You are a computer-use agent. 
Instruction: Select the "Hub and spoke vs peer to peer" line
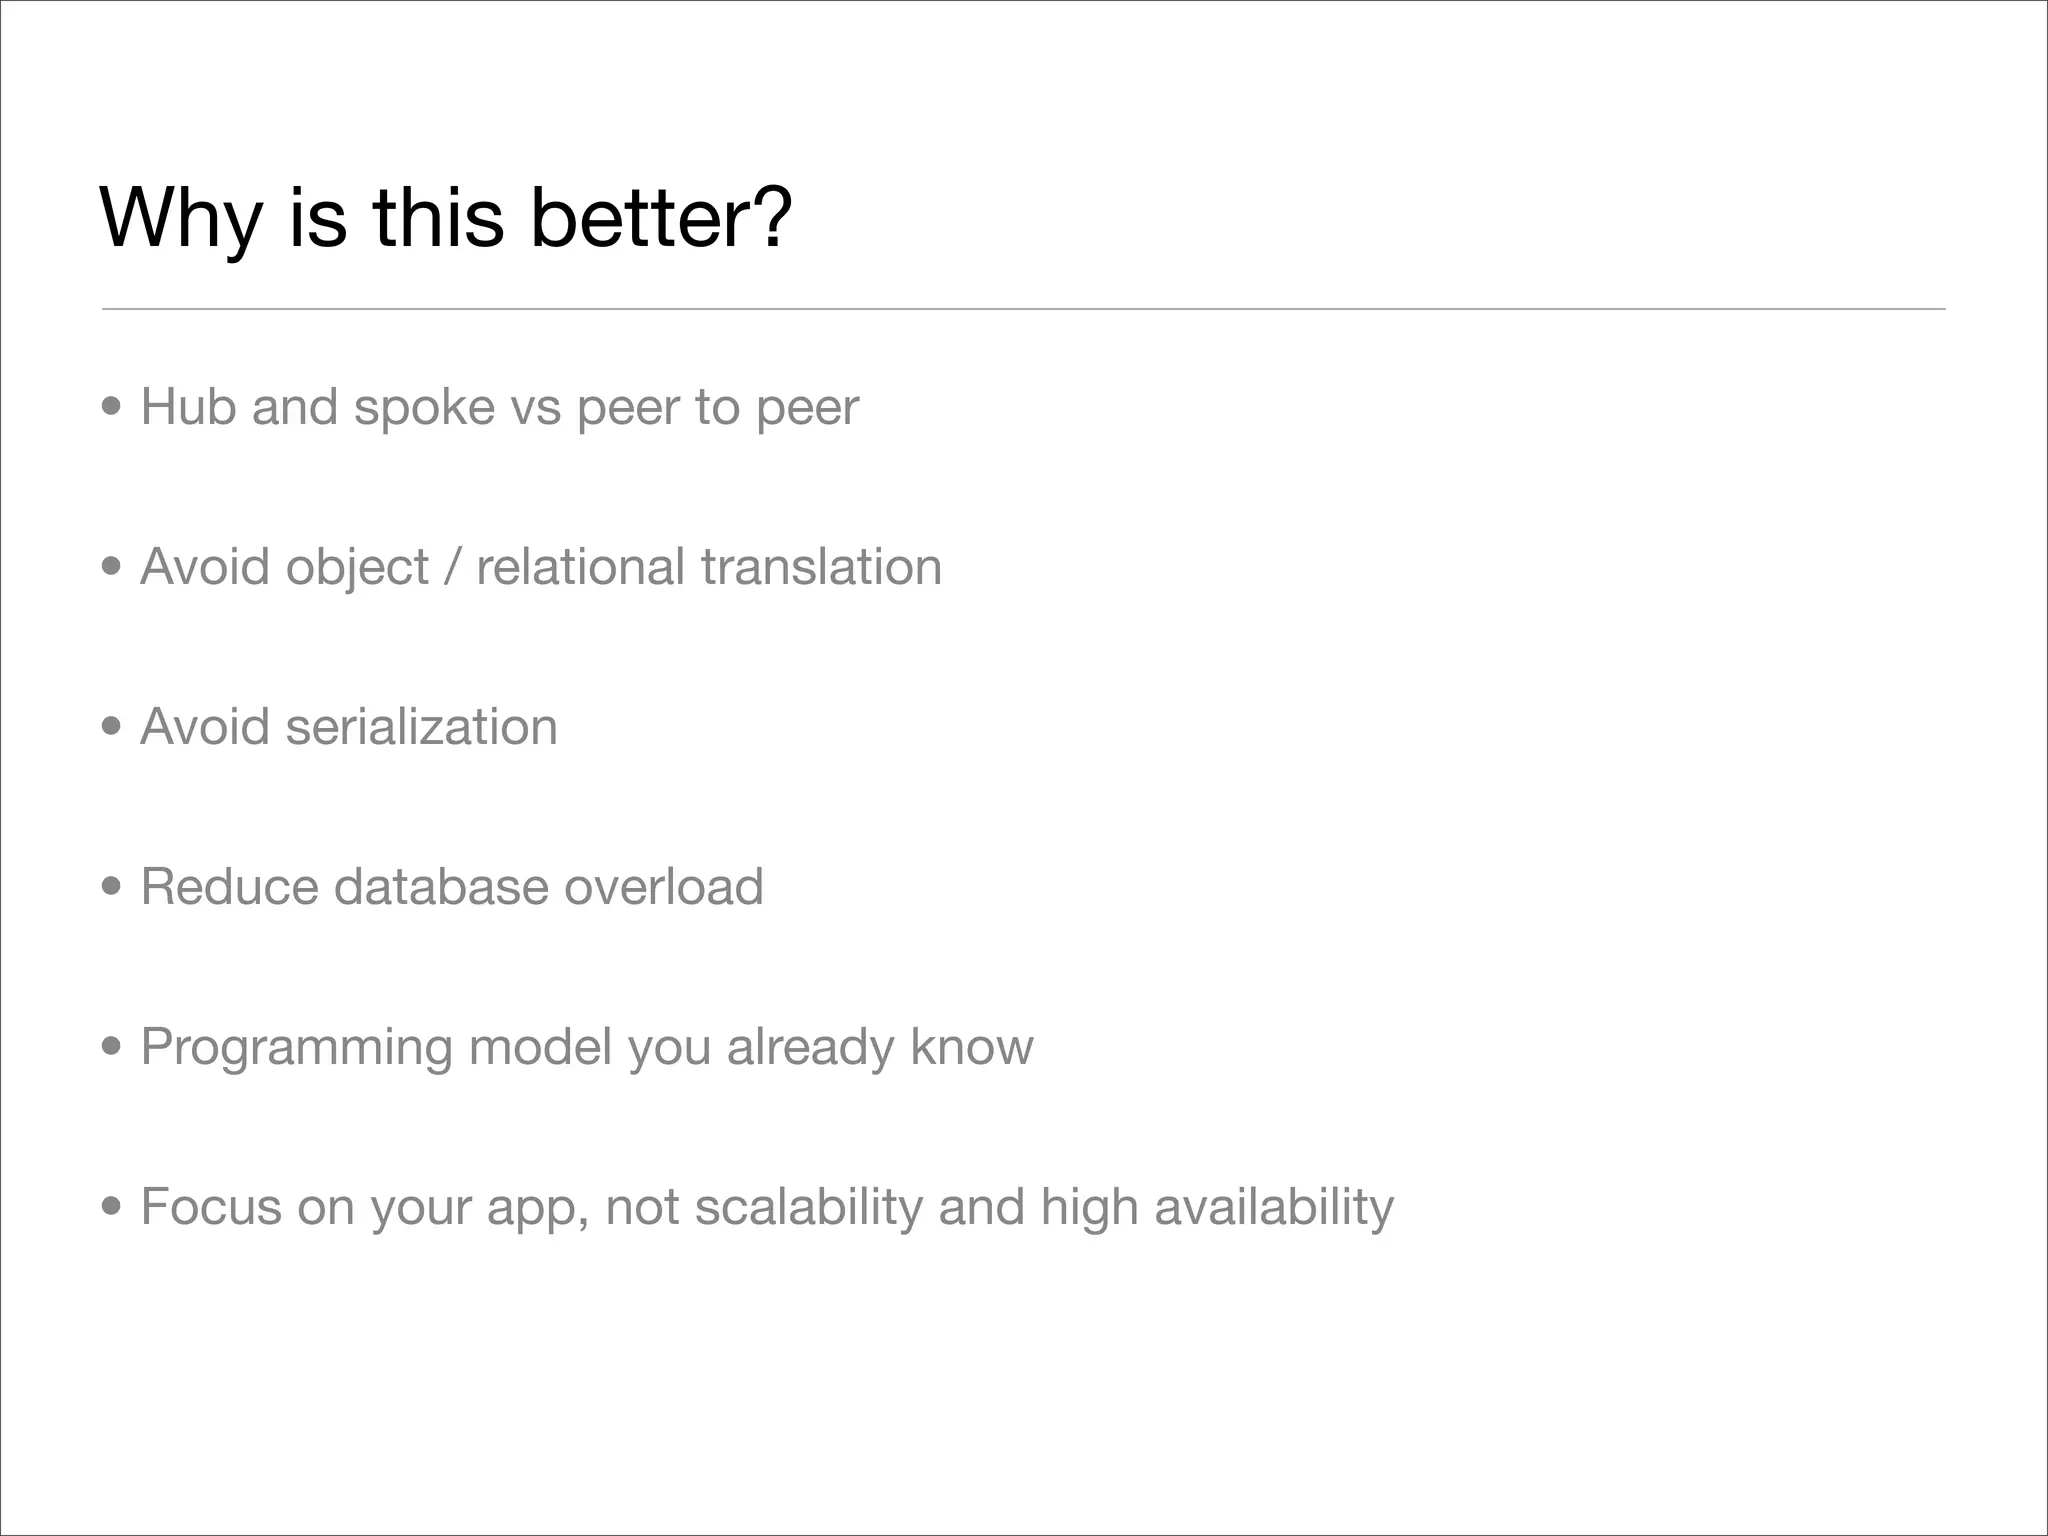pos(499,407)
